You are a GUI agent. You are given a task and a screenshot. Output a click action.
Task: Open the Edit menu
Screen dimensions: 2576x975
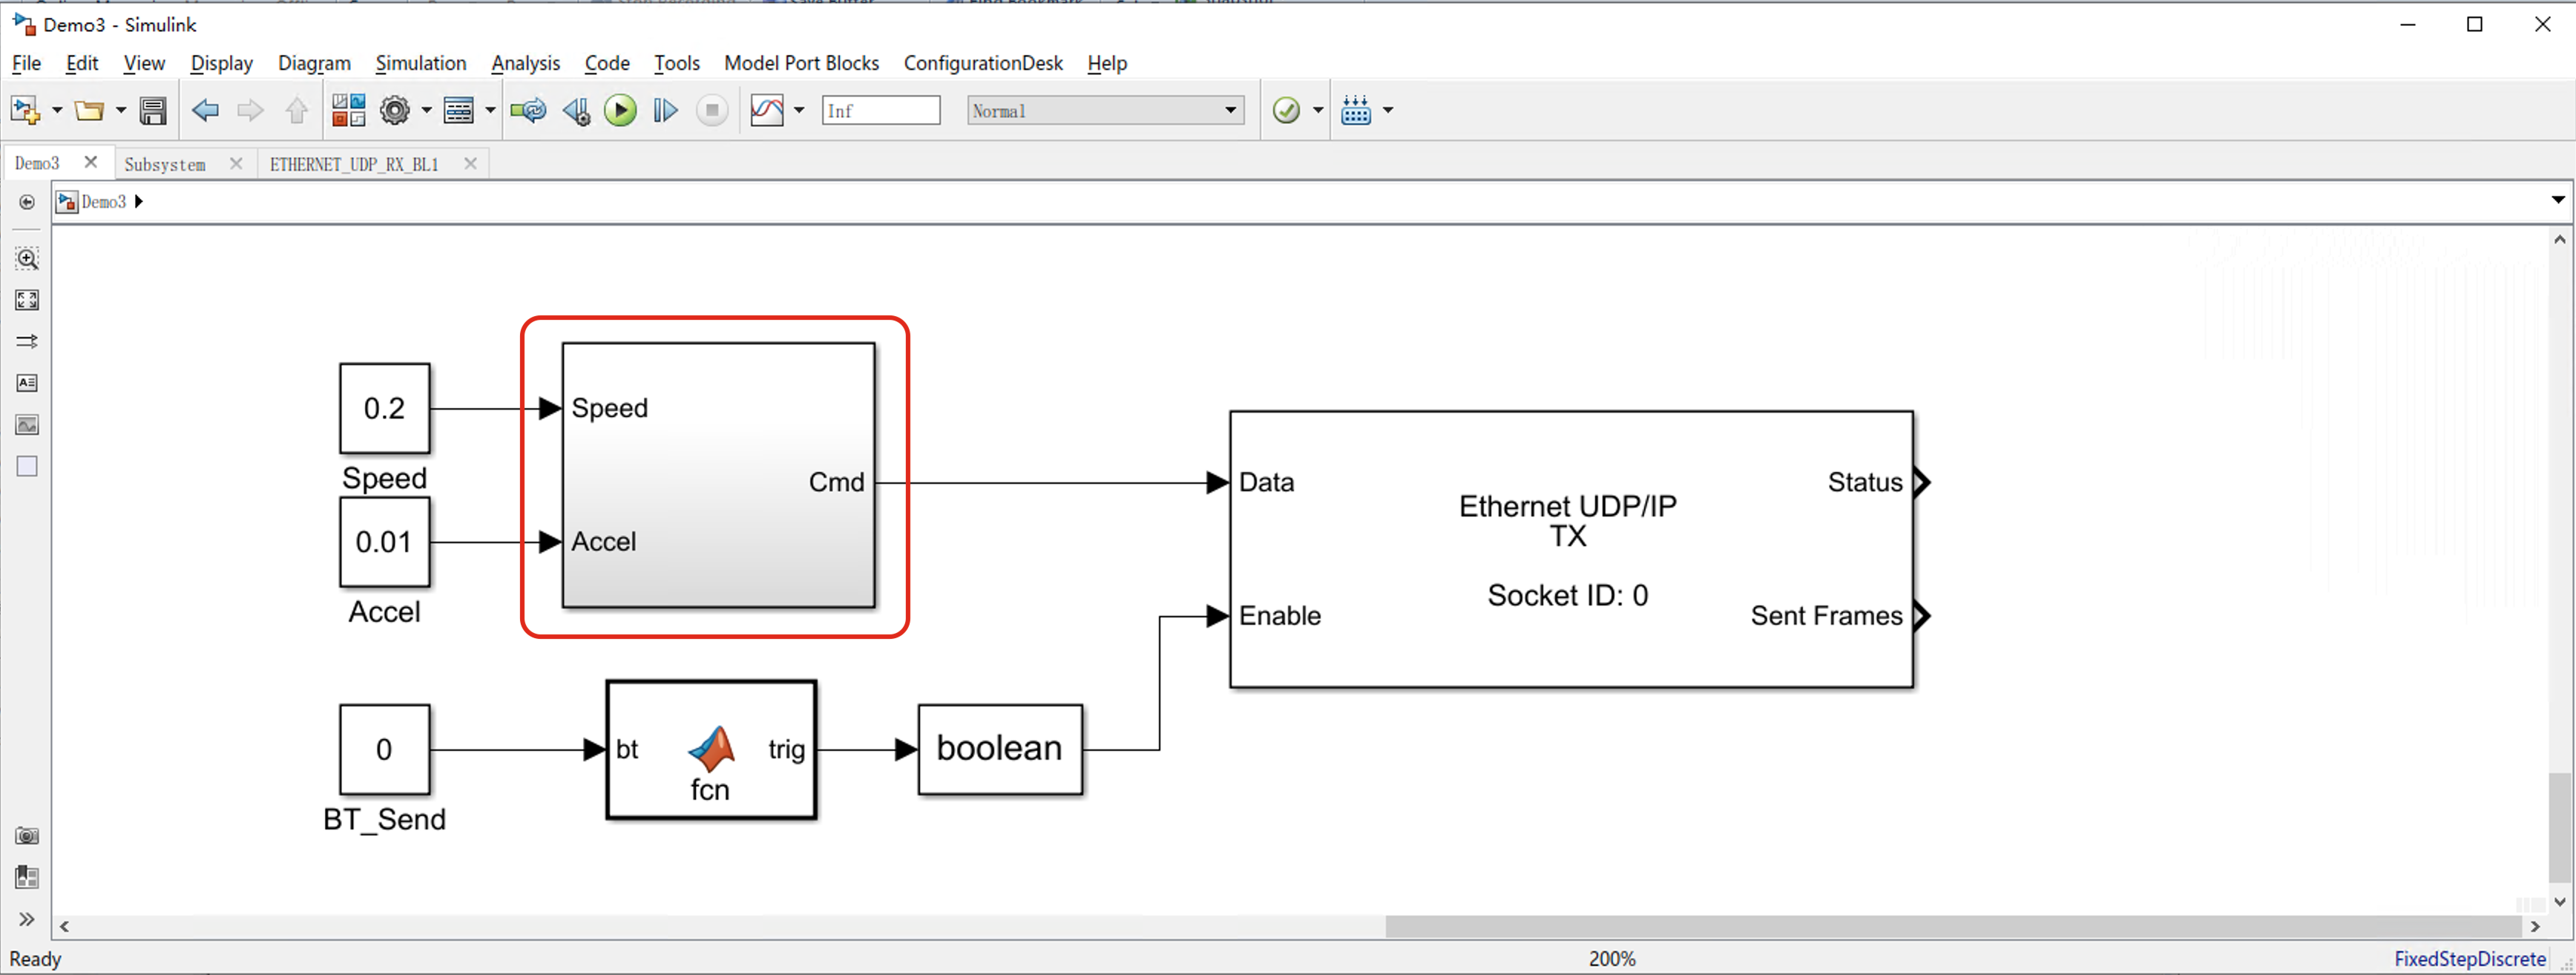pos(82,63)
